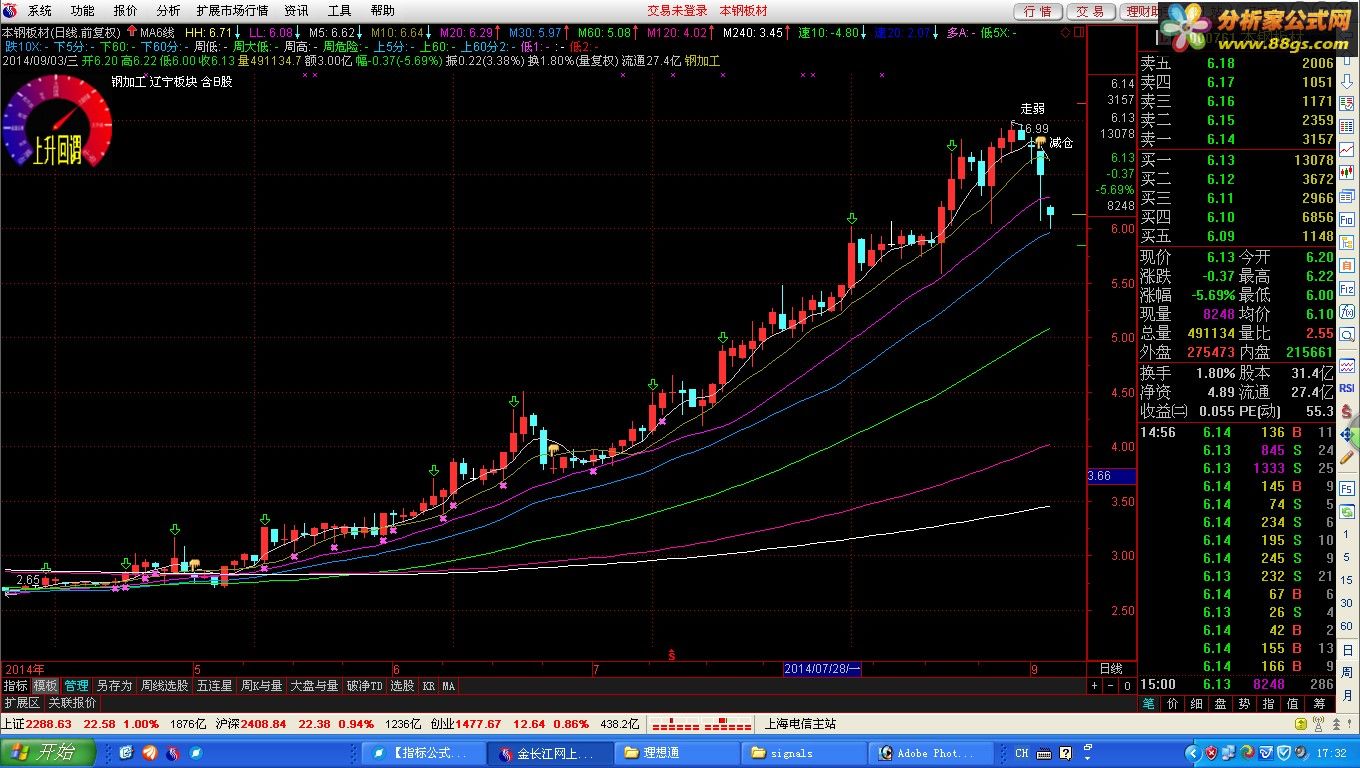Click the 行情 button at top right

(1039, 11)
